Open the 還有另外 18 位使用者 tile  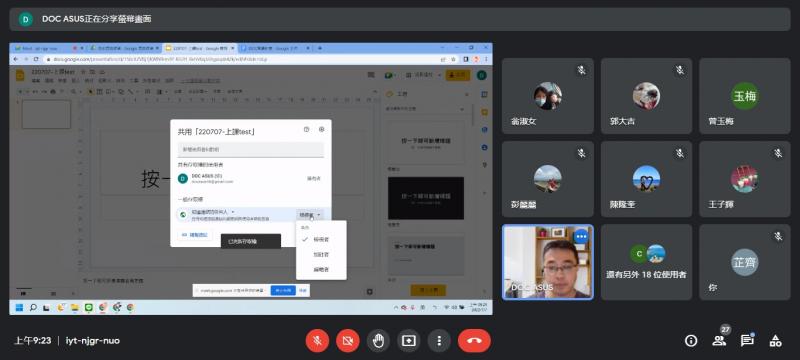646,262
